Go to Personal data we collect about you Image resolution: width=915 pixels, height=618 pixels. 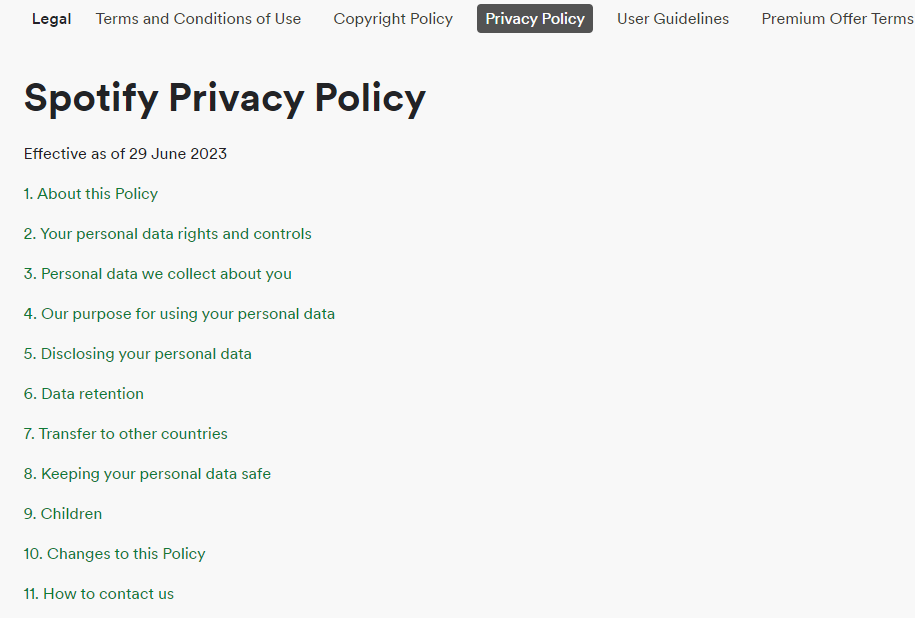pyautogui.click(x=158, y=274)
